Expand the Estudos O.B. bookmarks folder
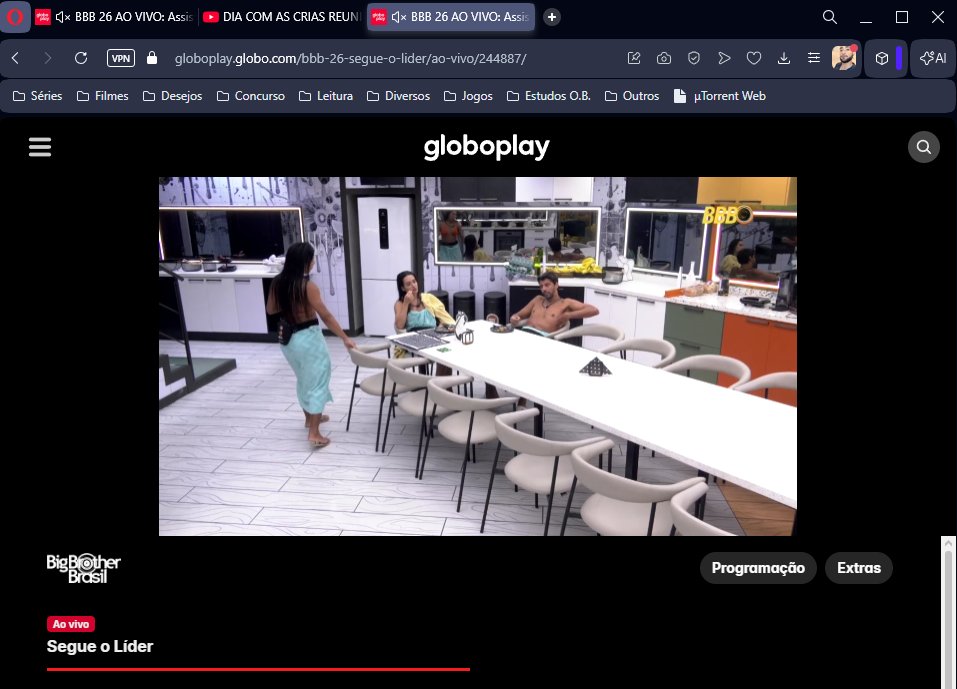This screenshot has width=957, height=689. pyautogui.click(x=549, y=96)
